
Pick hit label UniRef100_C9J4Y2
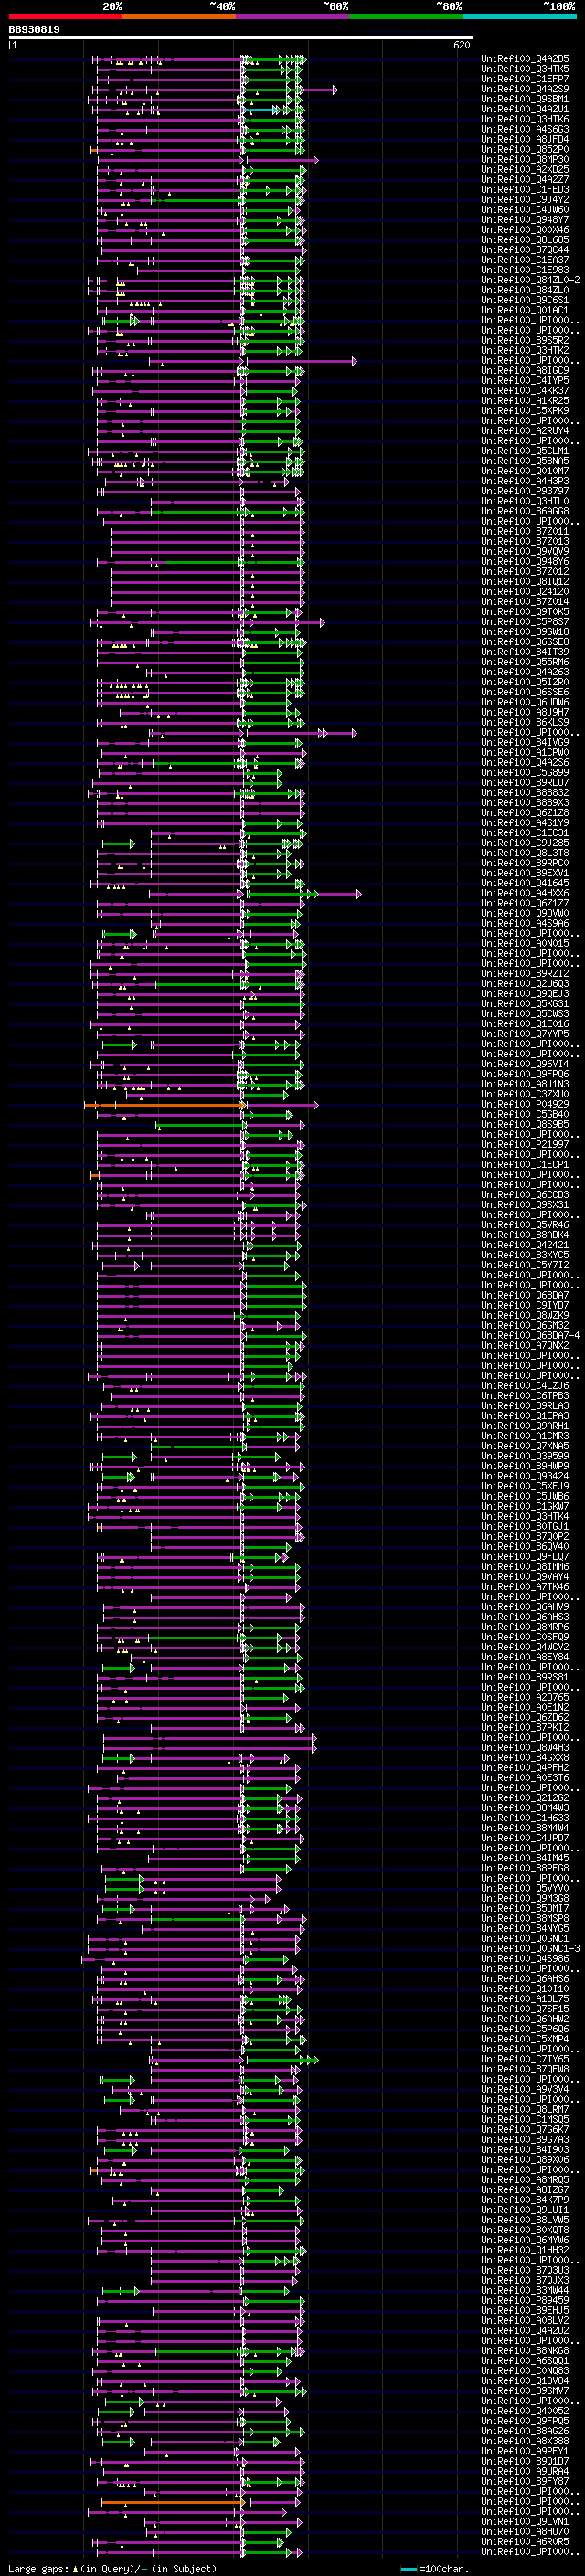525,200
